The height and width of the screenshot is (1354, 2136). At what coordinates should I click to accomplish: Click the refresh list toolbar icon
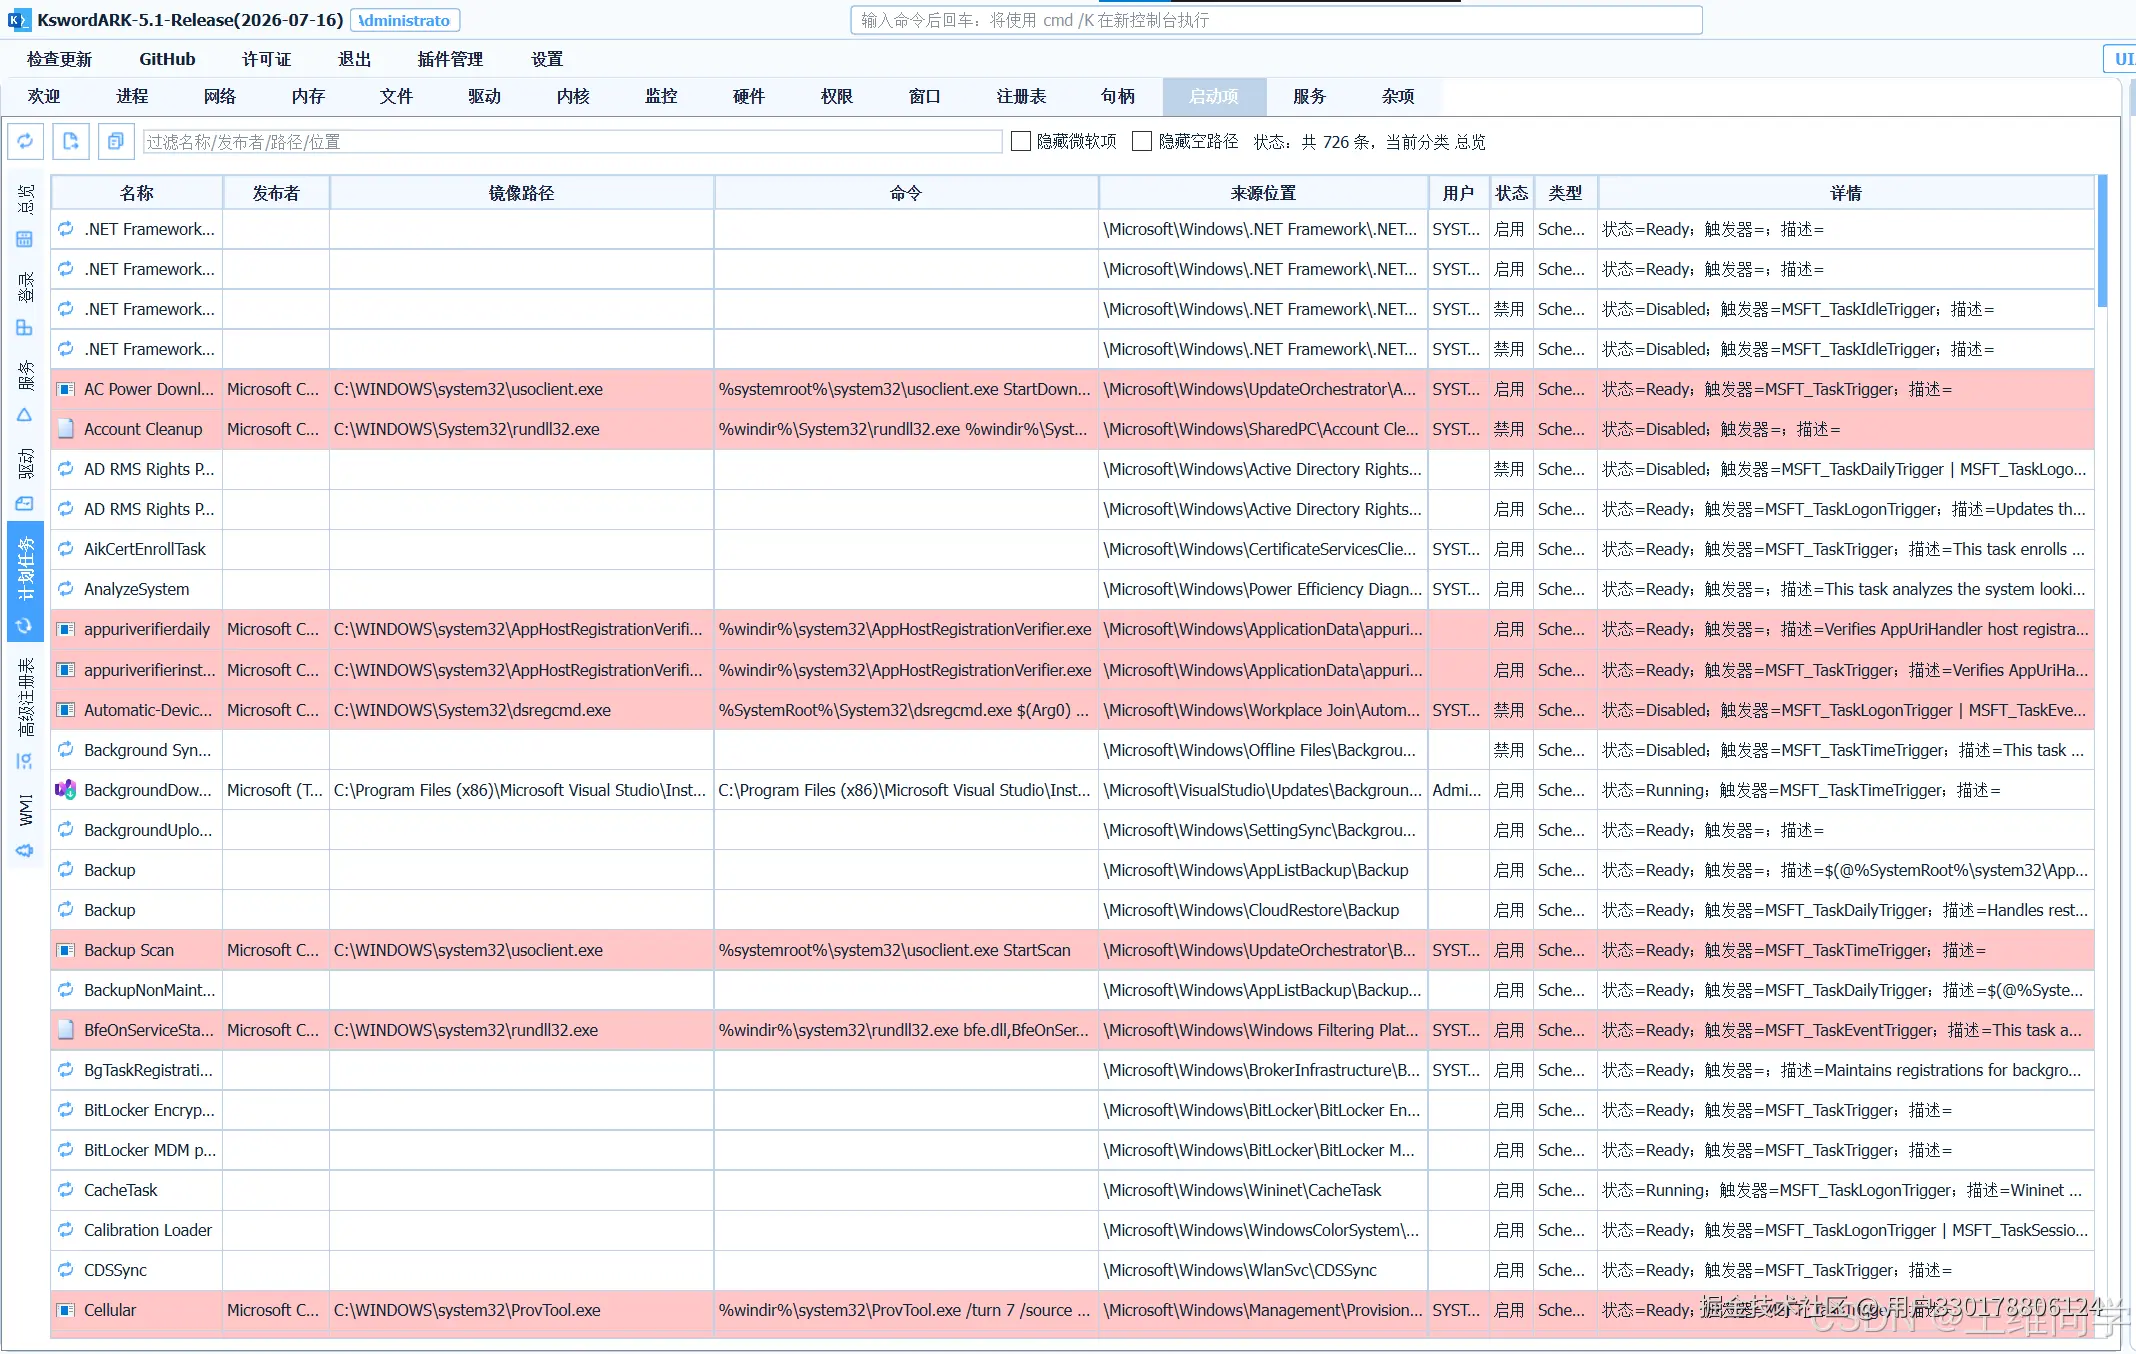pos(25,142)
